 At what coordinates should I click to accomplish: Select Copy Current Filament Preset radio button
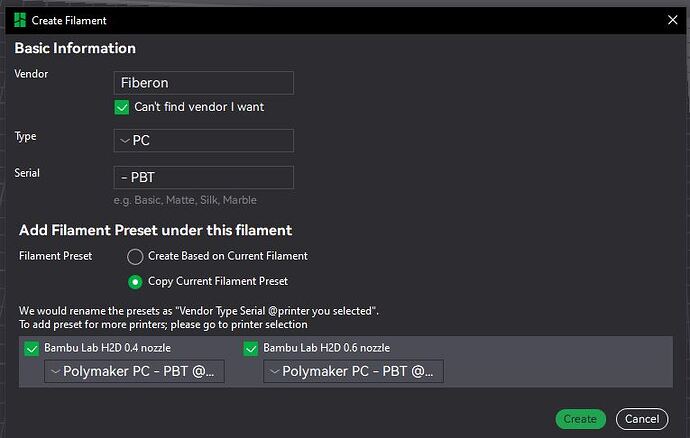coord(135,281)
